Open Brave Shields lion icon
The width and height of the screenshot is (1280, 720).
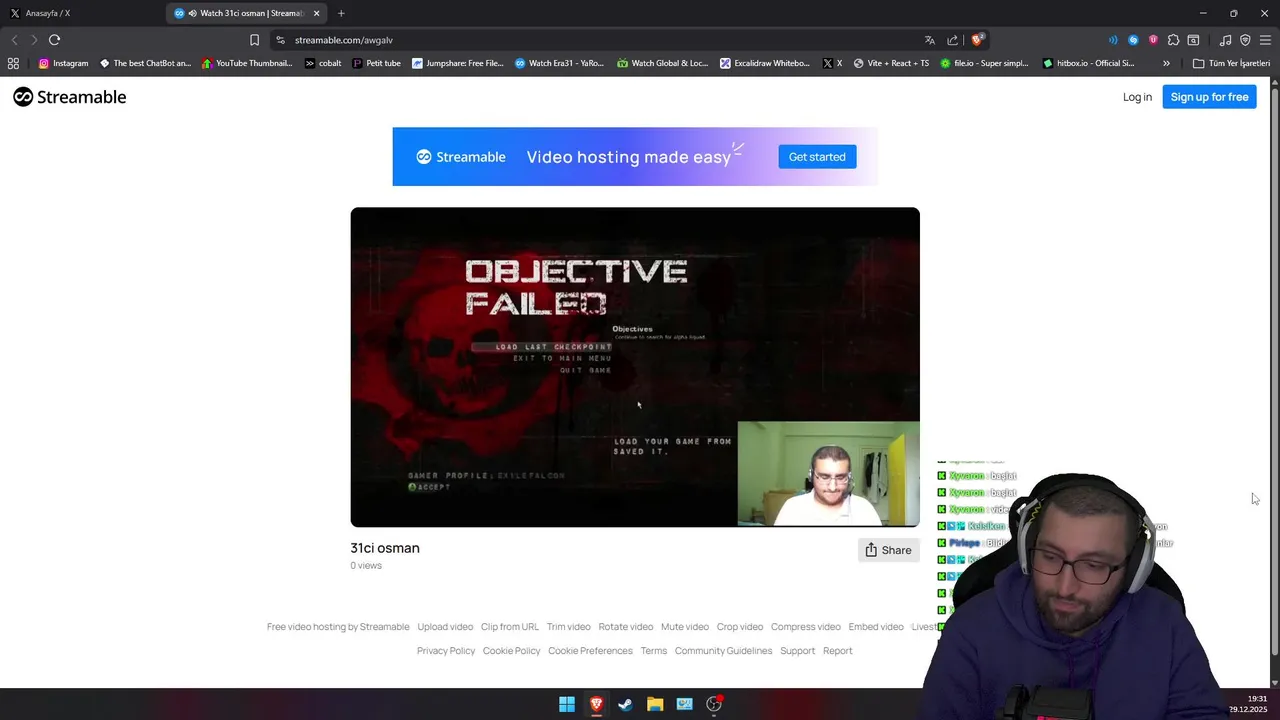coord(978,40)
